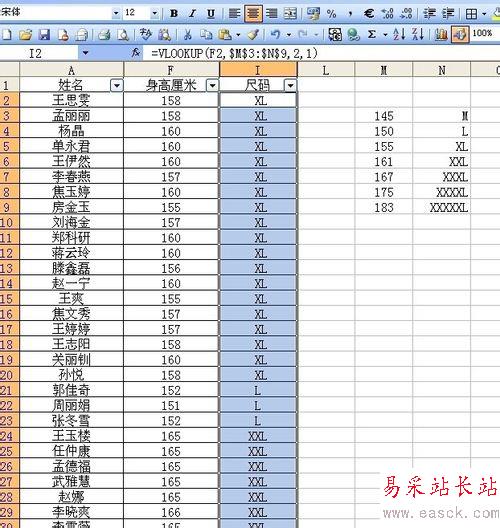Align text left
This screenshot has width=500, height=528.
pyautogui.click(x=234, y=13)
